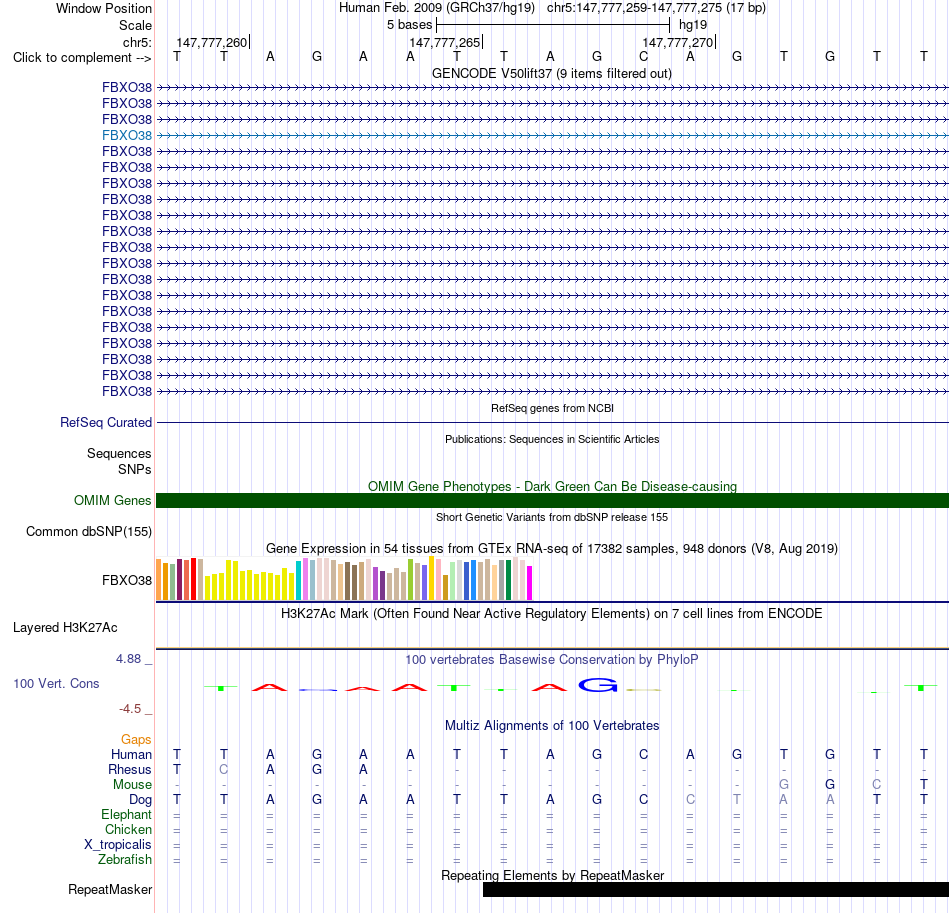The height and width of the screenshot is (913, 950).
Task: Click the magenta last bar in GTEx chart
Action: pos(530,583)
